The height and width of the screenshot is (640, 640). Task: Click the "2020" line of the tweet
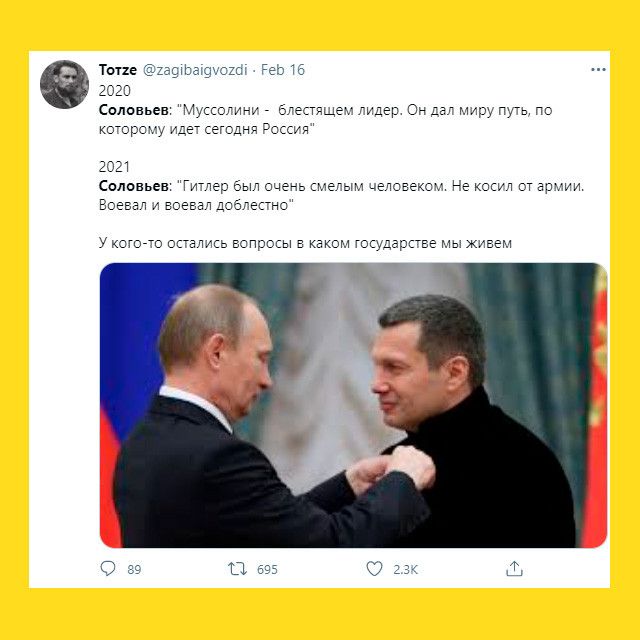click(115, 91)
